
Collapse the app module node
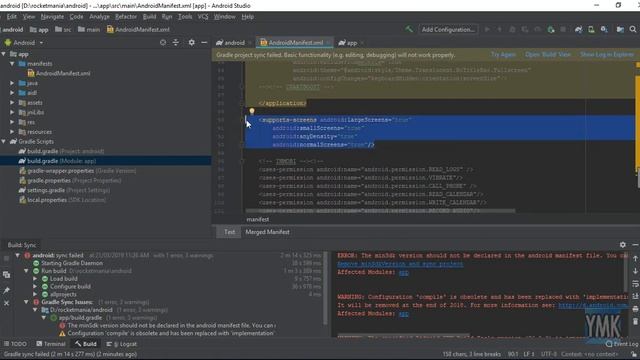[4, 54]
